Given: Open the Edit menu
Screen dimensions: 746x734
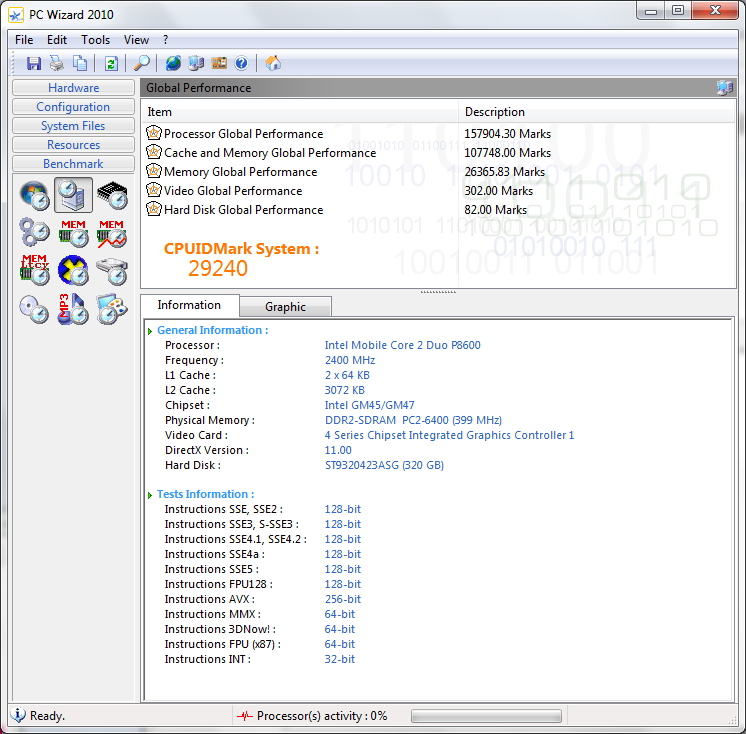Looking at the screenshot, I should 57,40.
